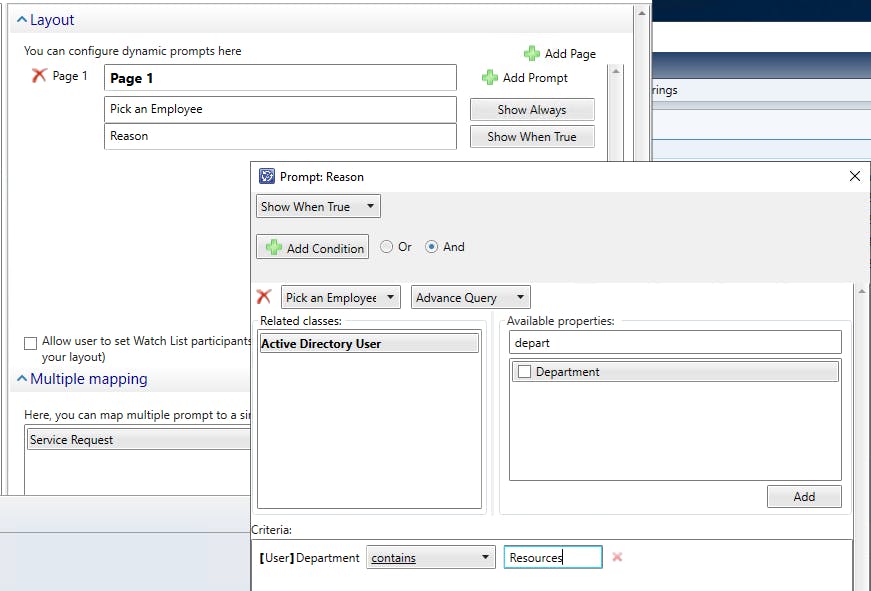Open the Show When True dropdown
The width and height of the screenshot is (871, 591).
point(318,206)
